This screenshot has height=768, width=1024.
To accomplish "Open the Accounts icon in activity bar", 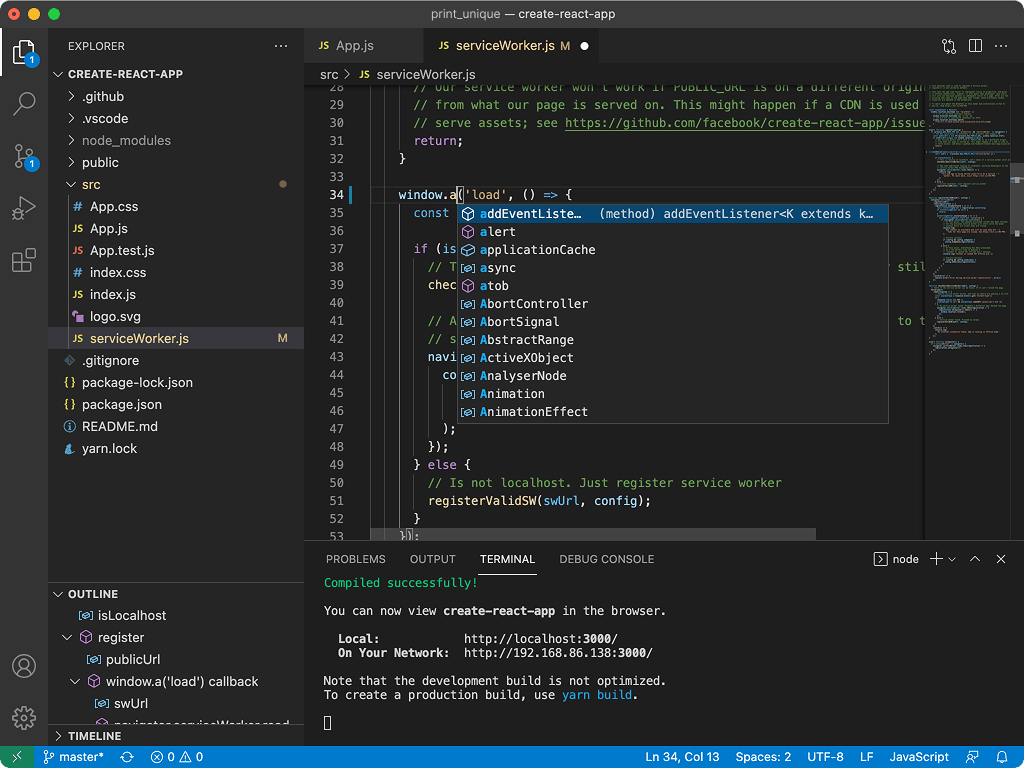I will [24, 667].
